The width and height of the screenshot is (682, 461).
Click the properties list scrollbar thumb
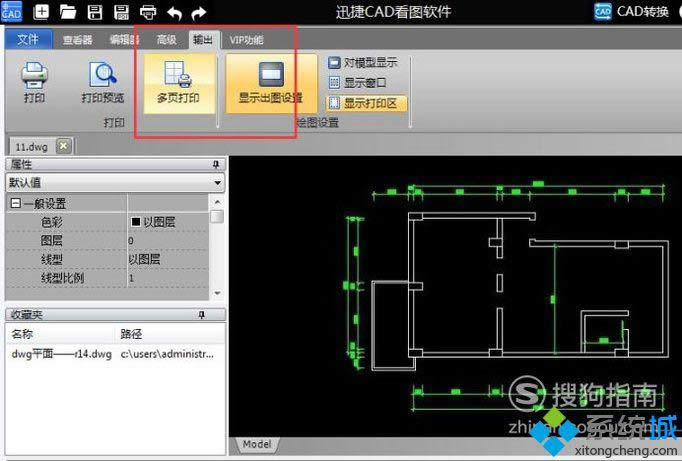[x=217, y=216]
